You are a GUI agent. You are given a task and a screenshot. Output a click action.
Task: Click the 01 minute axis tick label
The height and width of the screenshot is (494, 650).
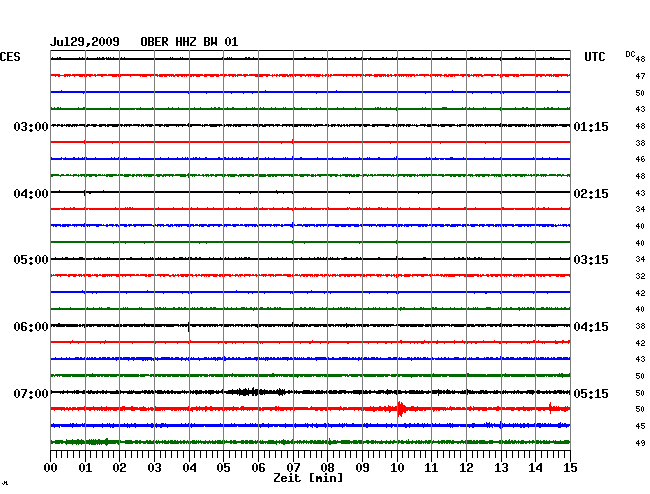pos(85,467)
